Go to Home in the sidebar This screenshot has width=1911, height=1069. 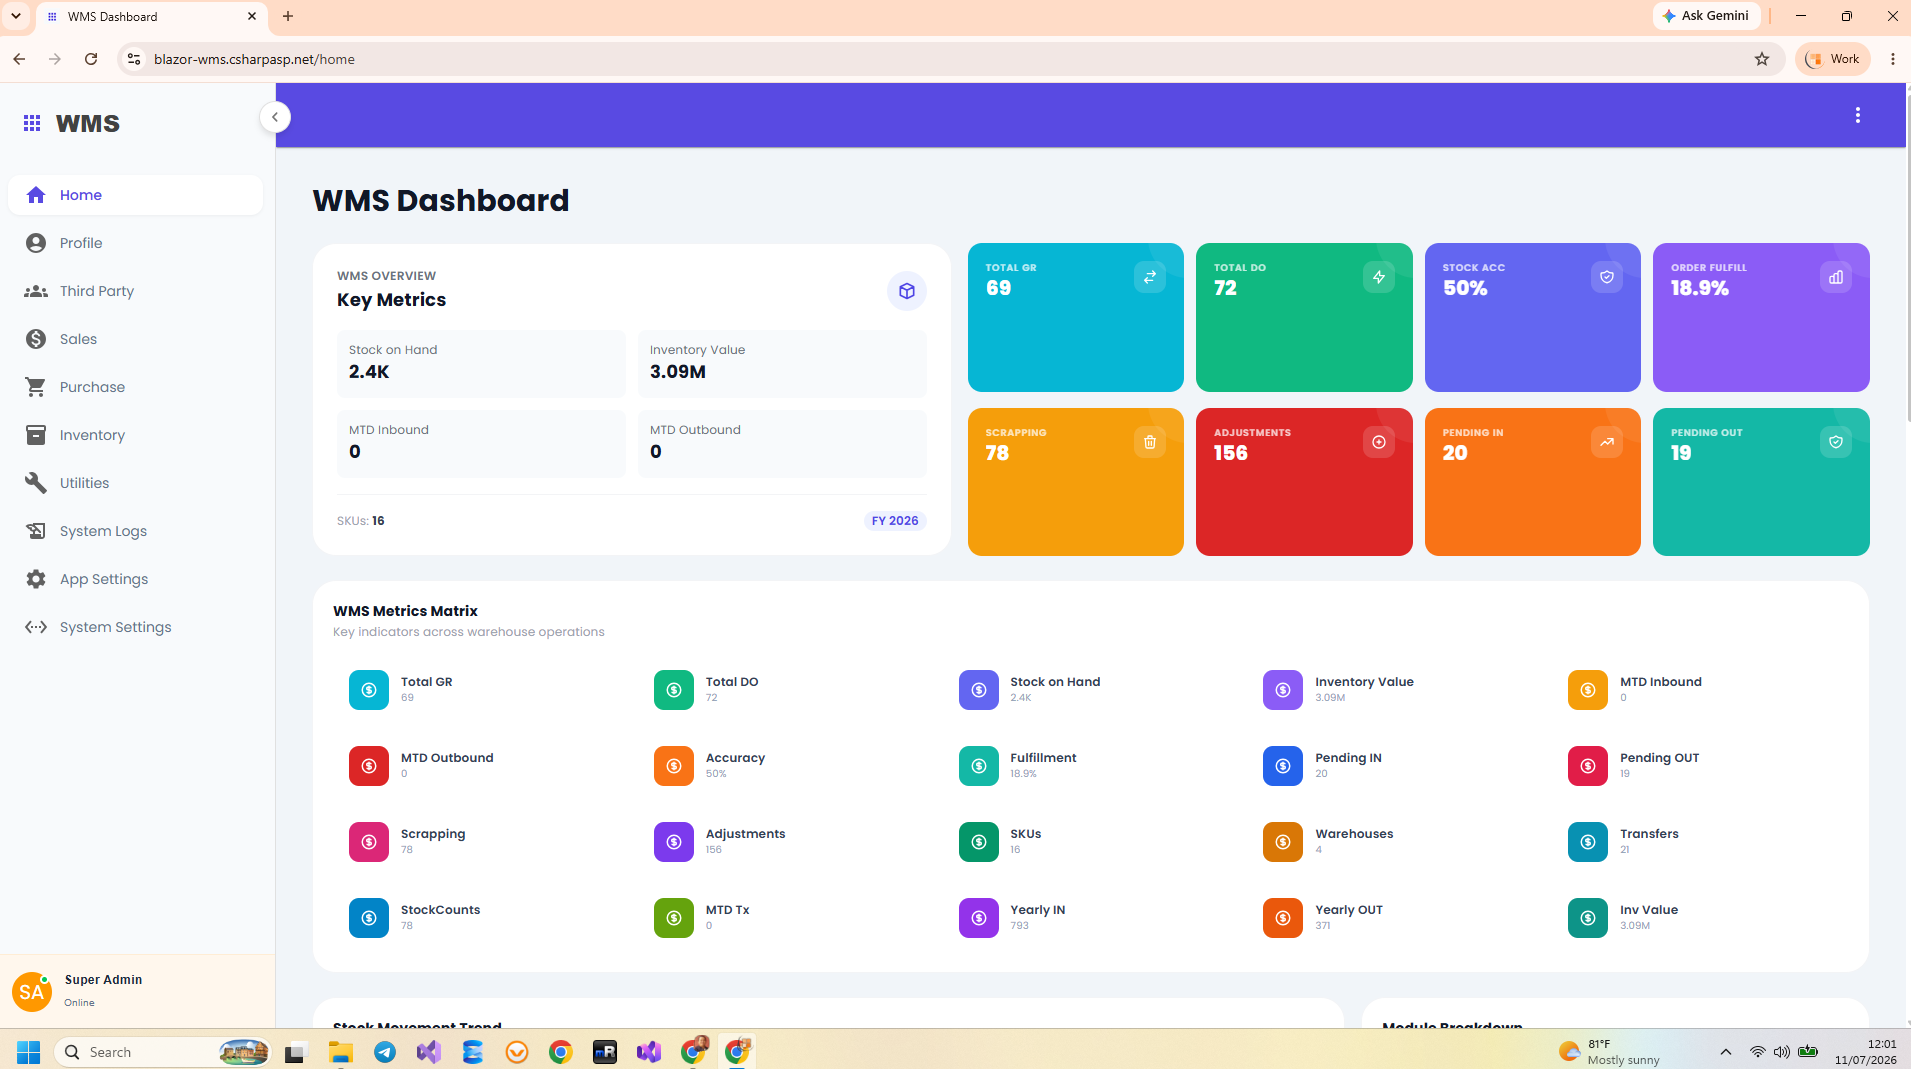[x=135, y=195]
